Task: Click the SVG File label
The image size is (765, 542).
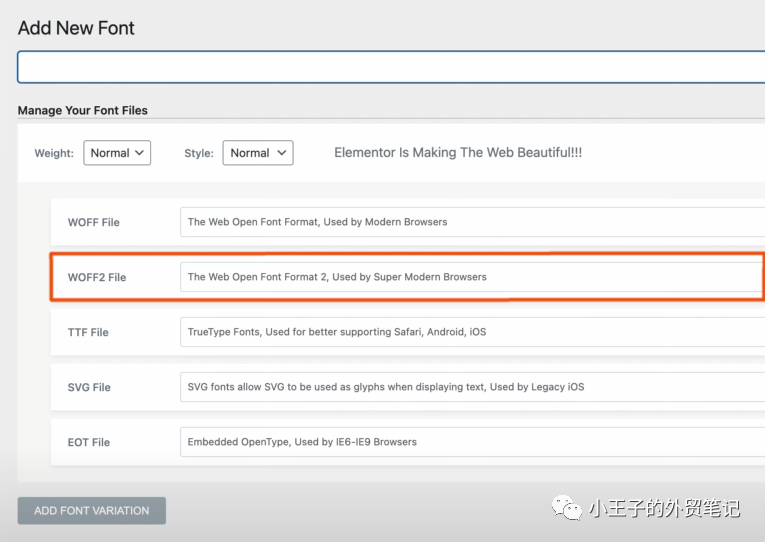Action: click(89, 387)
